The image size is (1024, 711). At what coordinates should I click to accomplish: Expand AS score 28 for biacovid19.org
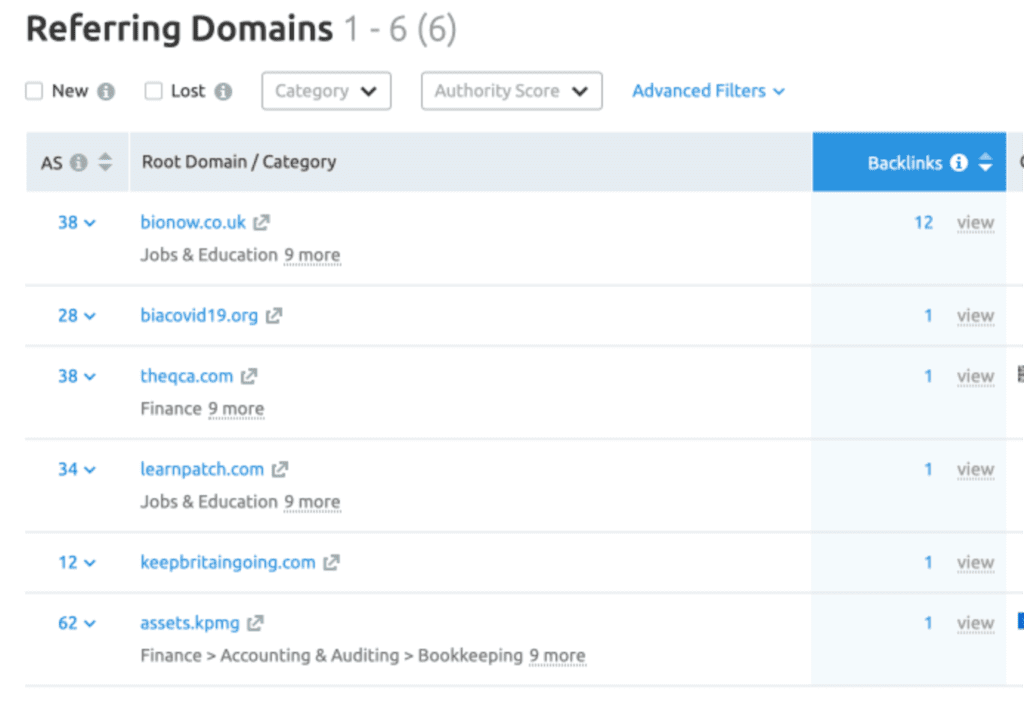tap(77, 316)
